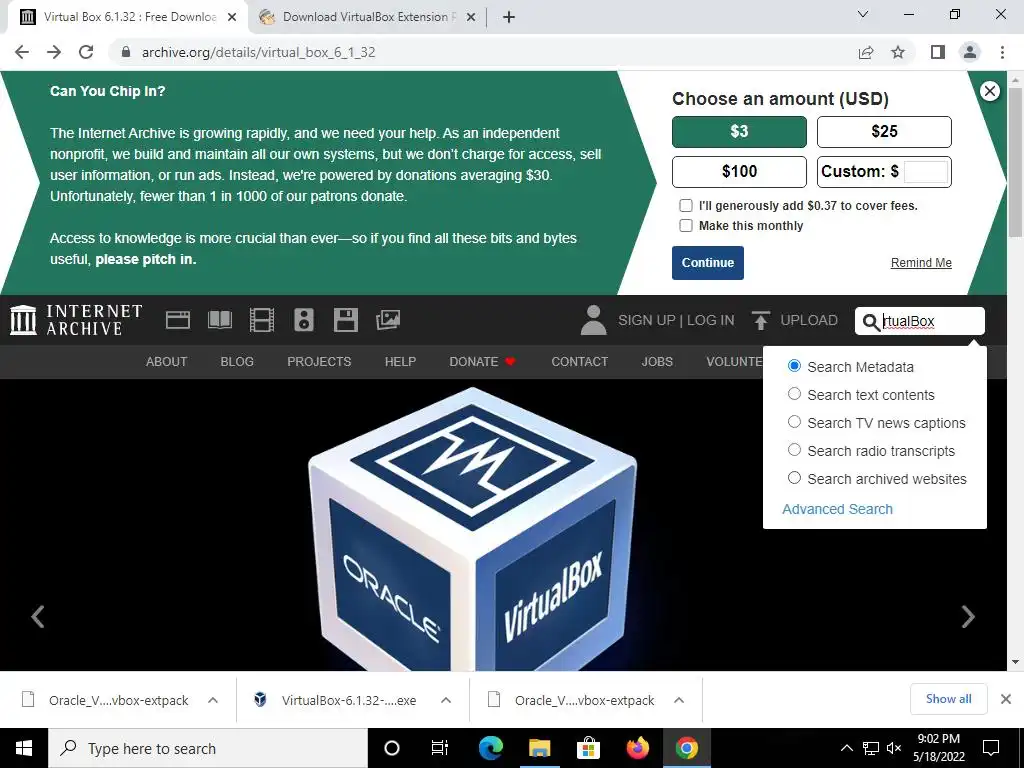The image size is (1024, 768).
Task: Select Search text contents radio option
Action: pos(794,394)
